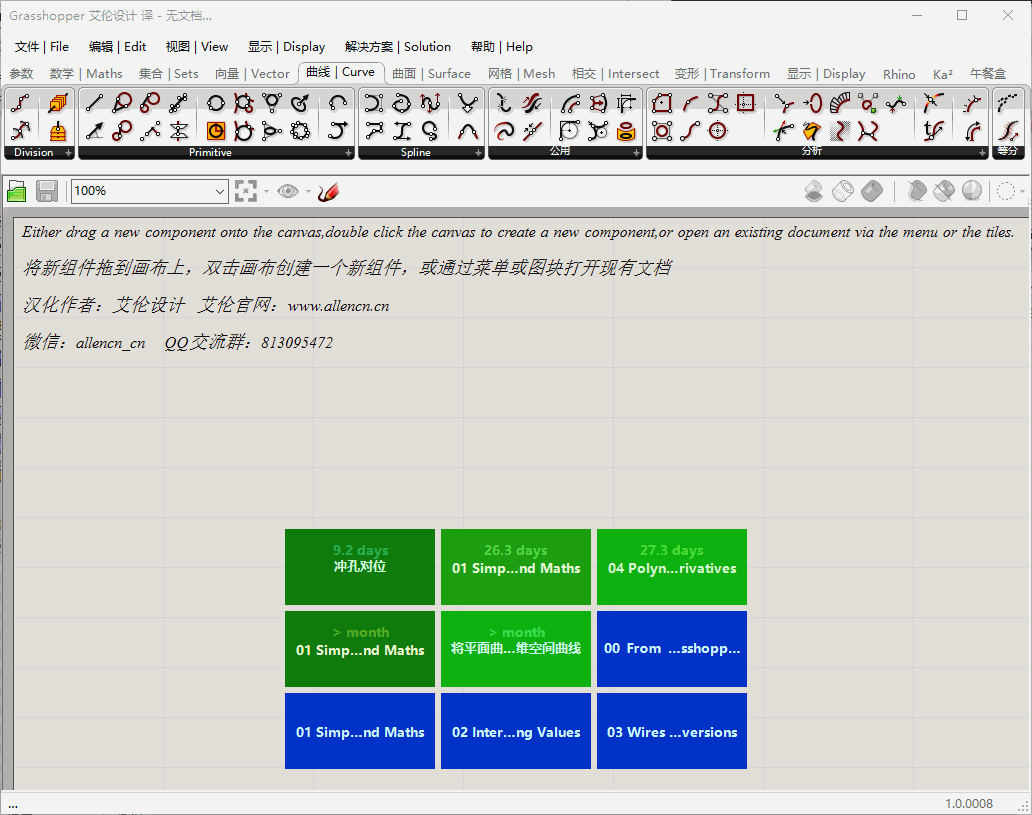Toggle shaded preview mode
The image size is (1032, 815).
pyautogui.click(x=872, y=192)
